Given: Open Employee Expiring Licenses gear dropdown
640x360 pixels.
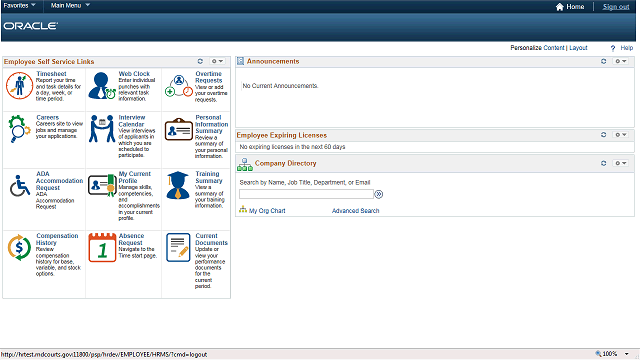Looking at the screenshot, I should (621, 135).
